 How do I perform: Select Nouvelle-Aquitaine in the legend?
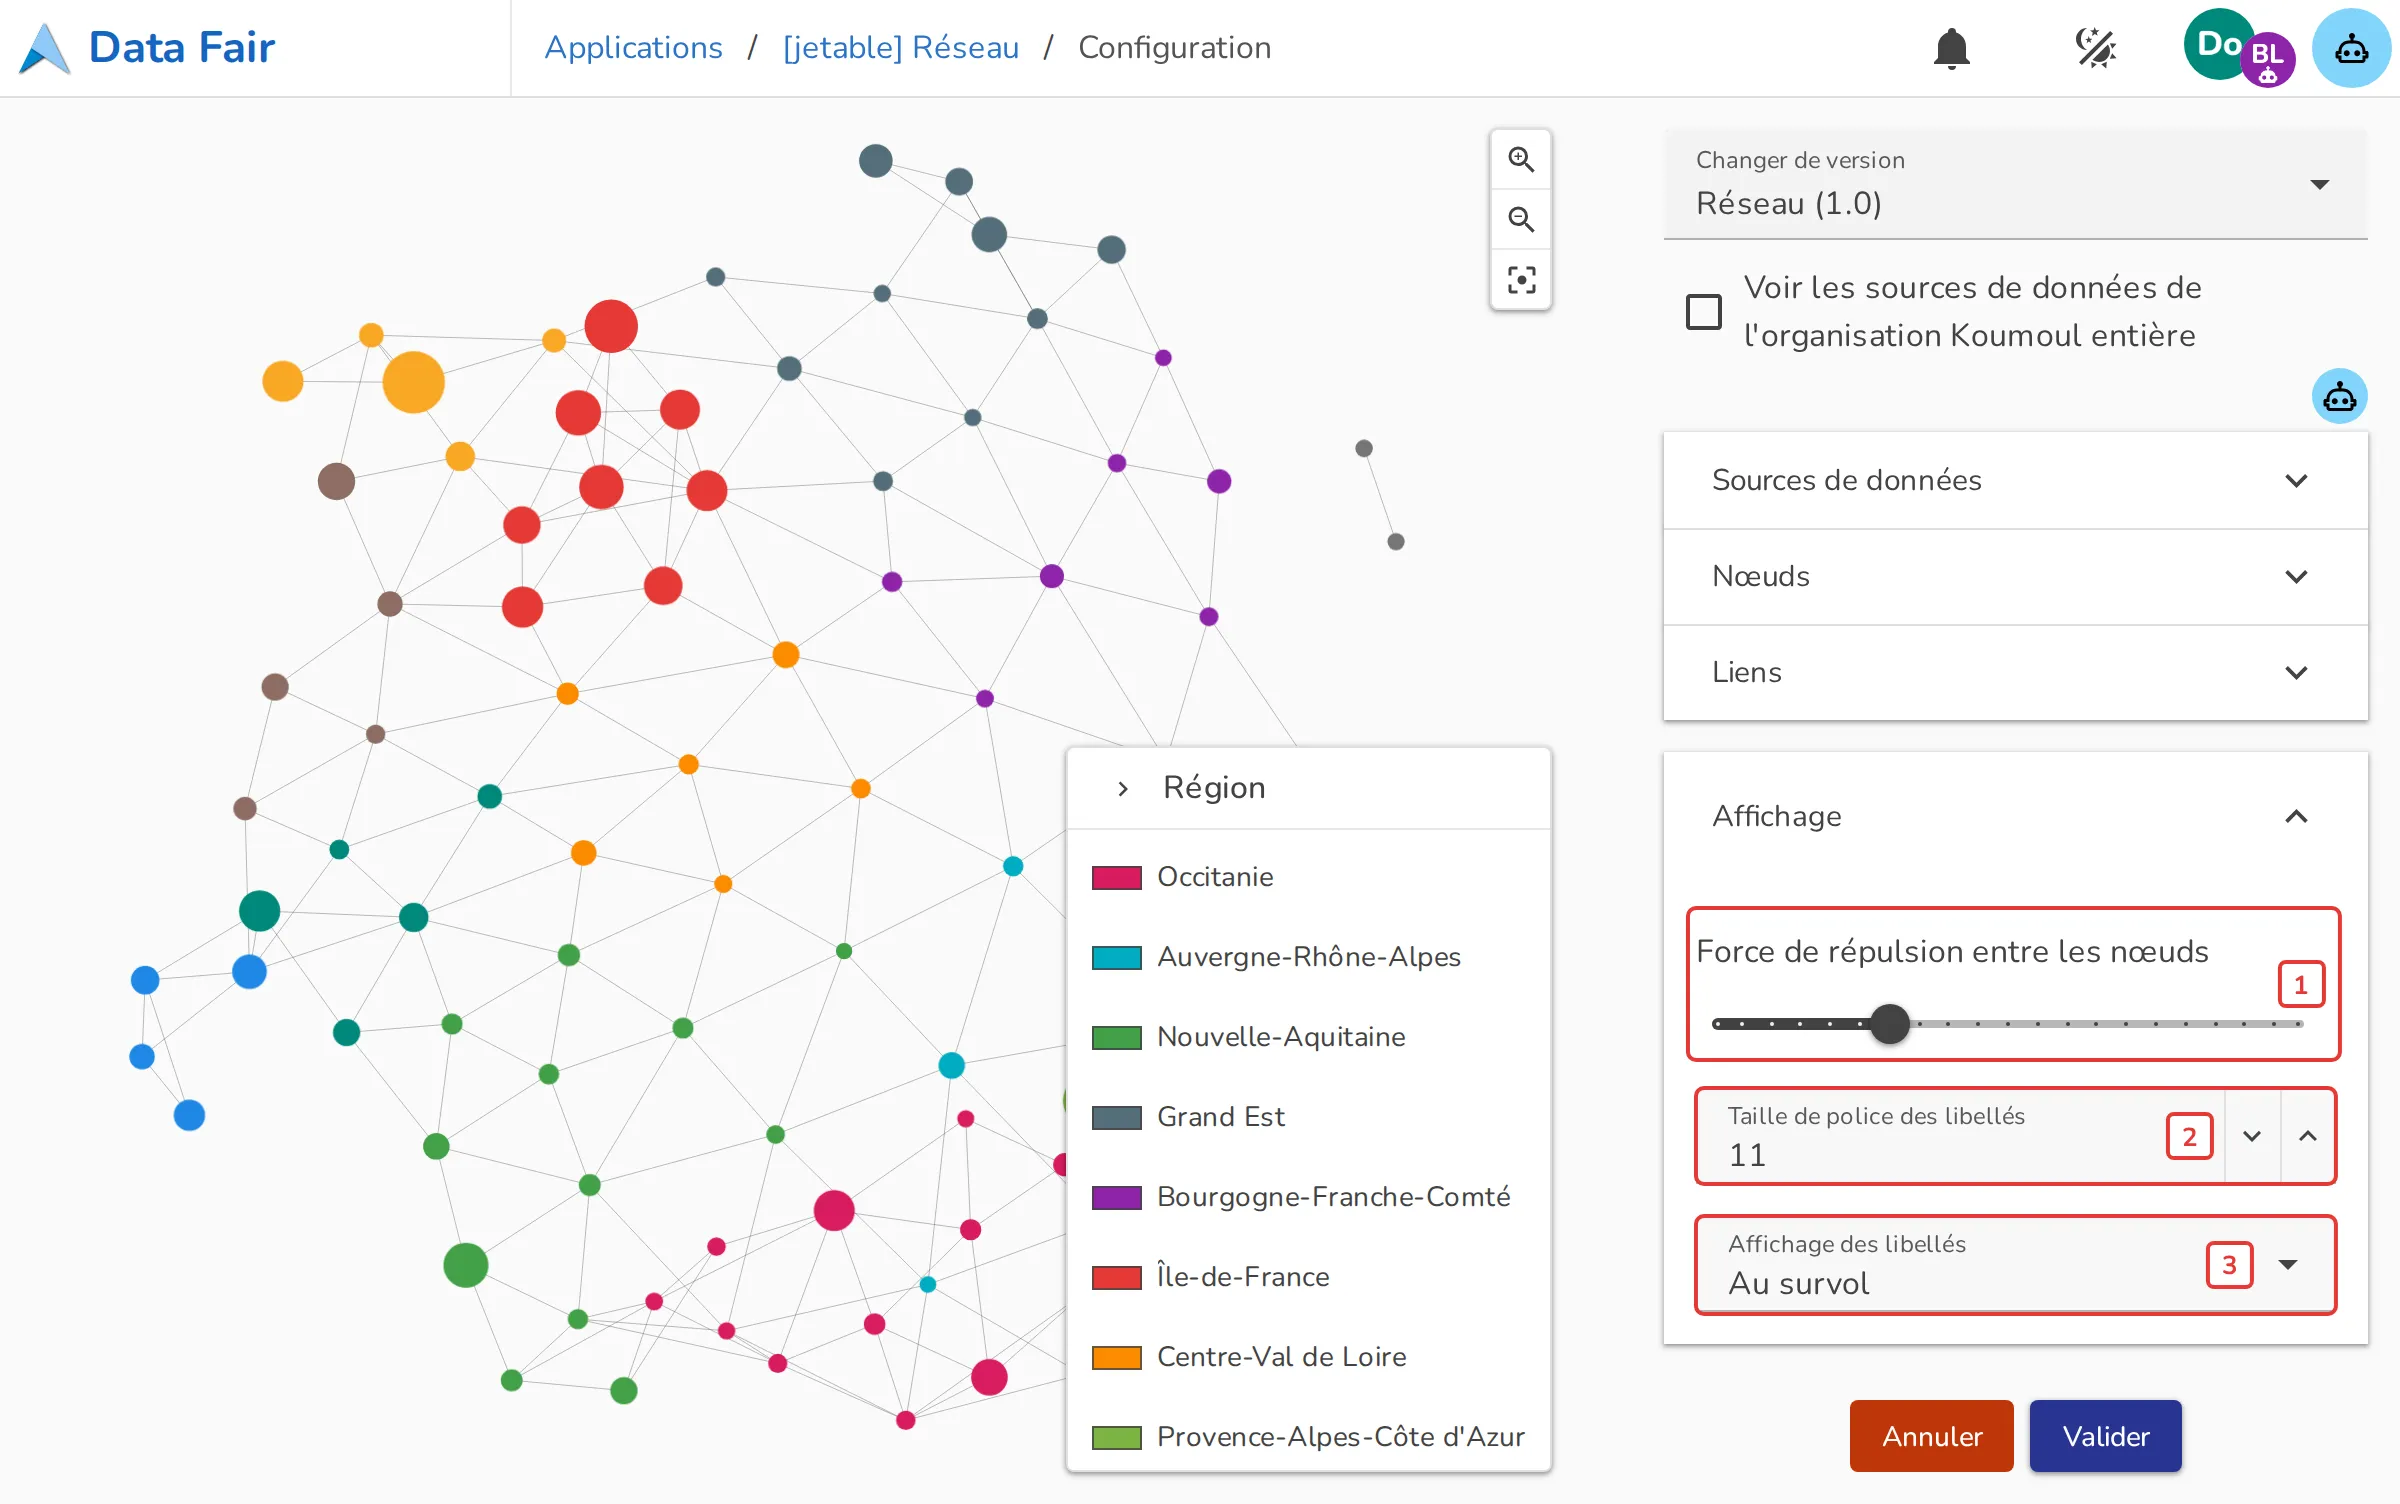[x=1280, y=1037]
